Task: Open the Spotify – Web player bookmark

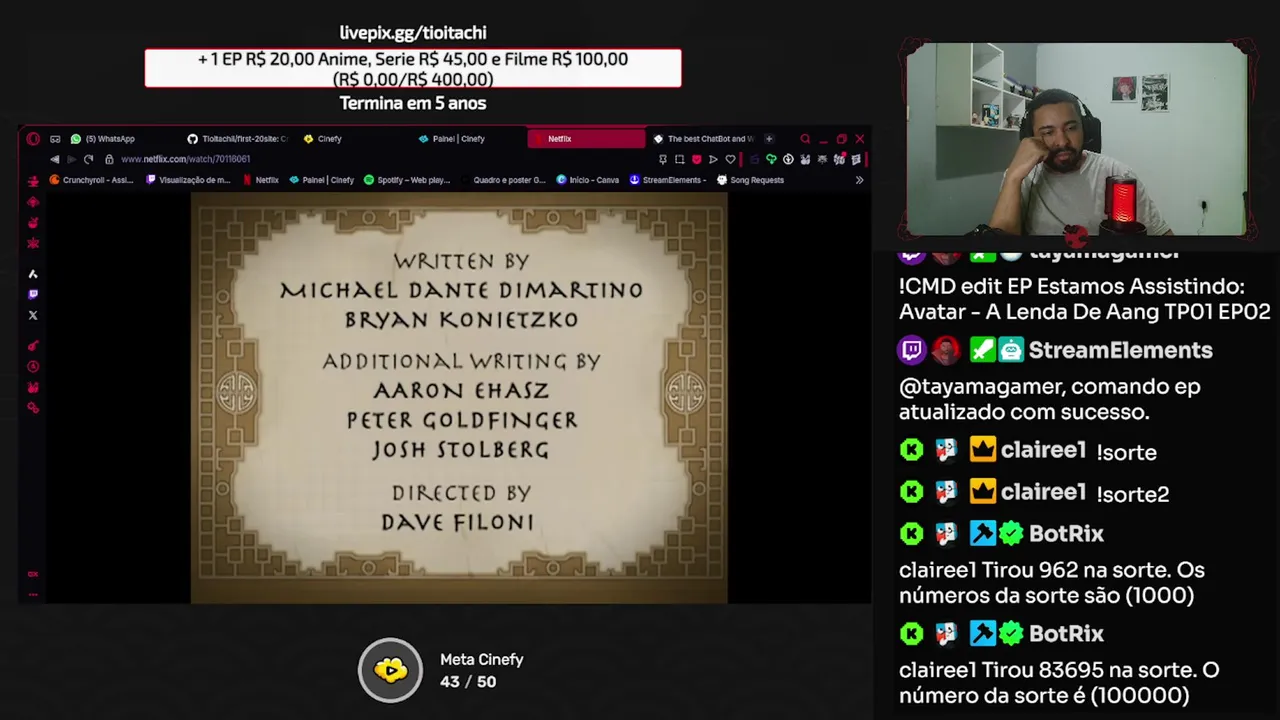Action: coord(407,180)
